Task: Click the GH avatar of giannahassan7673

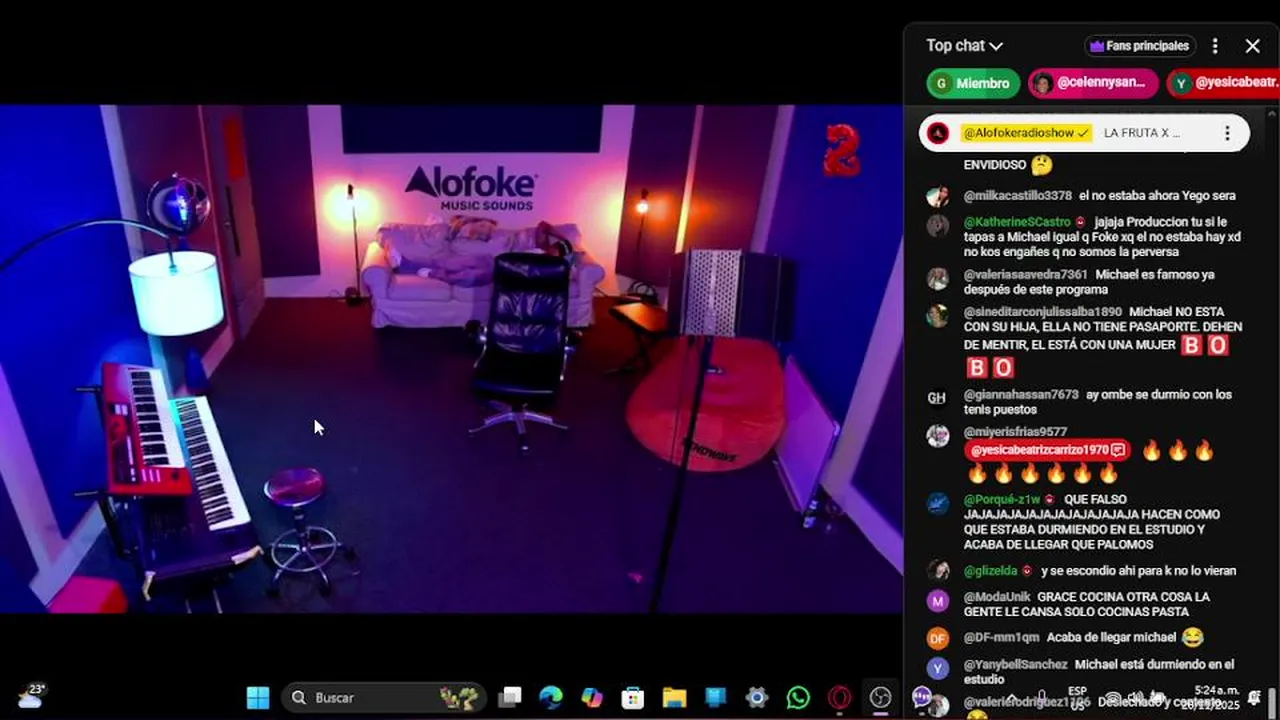Action: coord(937,398)
